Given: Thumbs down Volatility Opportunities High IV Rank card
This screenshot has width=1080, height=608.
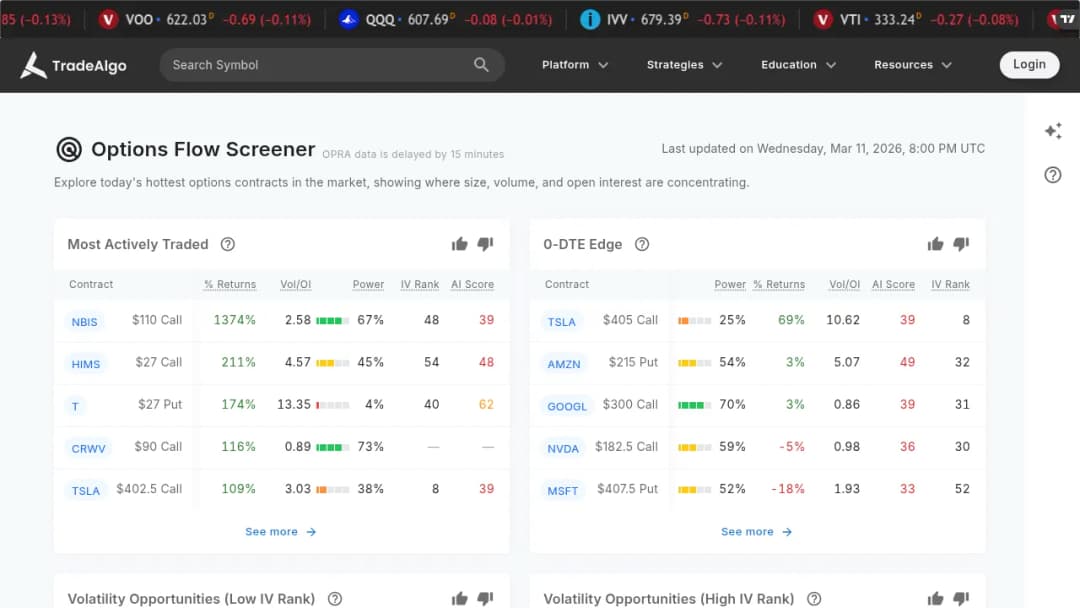Looking at the screenshot, I should [x=962, y=598].
